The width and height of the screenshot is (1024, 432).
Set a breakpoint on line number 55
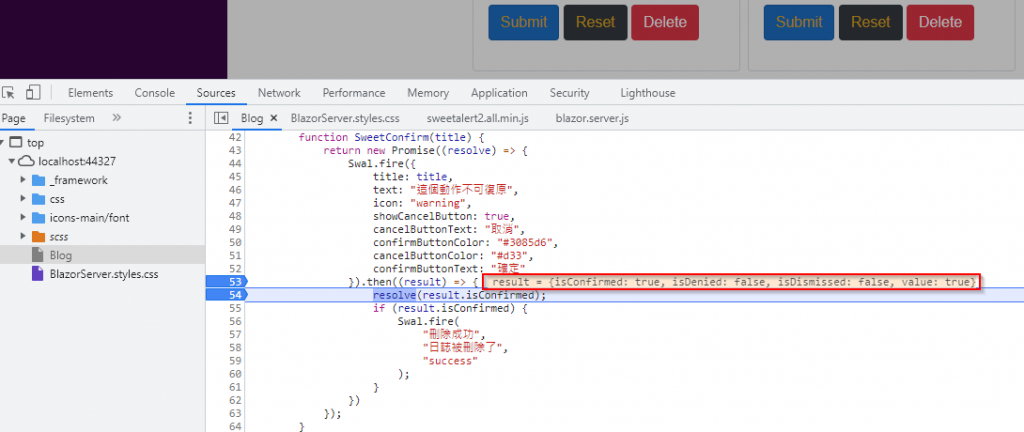point(235,308)
